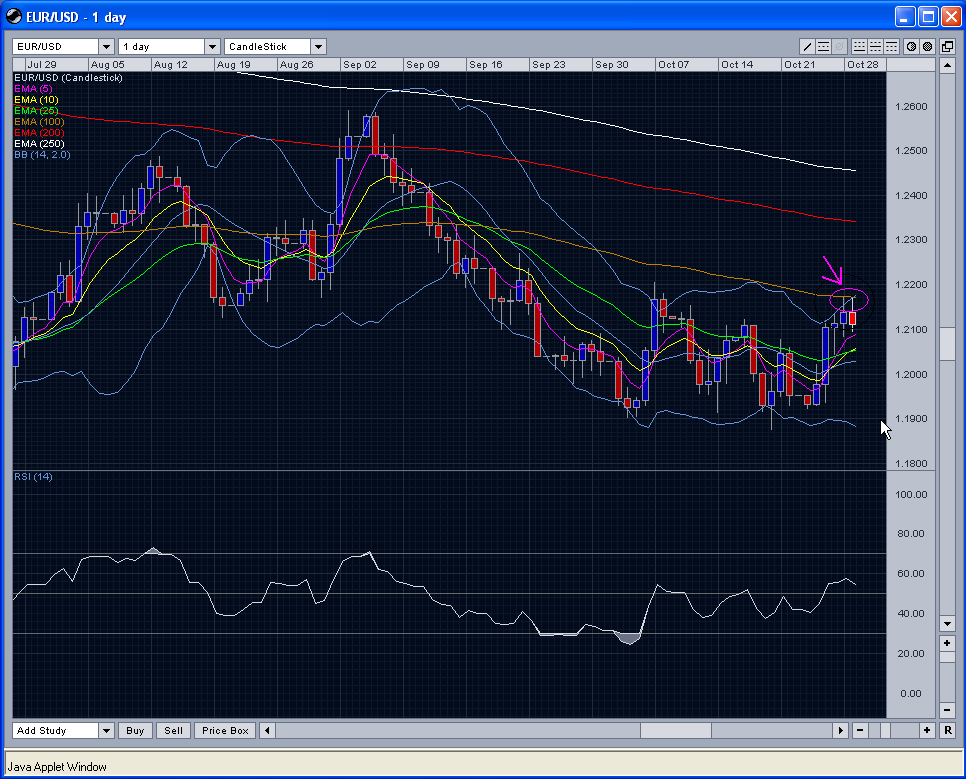Select the trend line drawing tool
Viewport: 966px width, 779px height.
click(x=807, y=46)
